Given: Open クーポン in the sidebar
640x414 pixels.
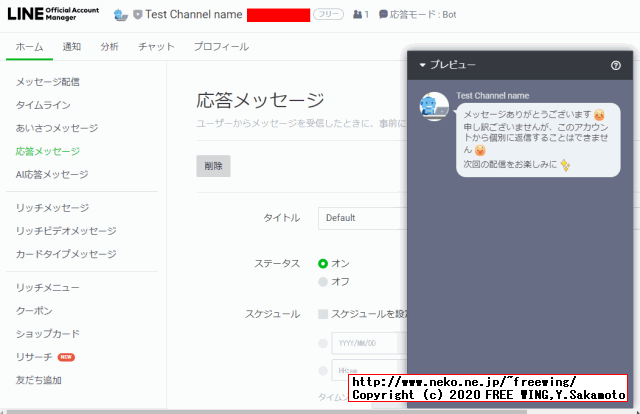Looking at the screenshot, I should tap(34, 311).
